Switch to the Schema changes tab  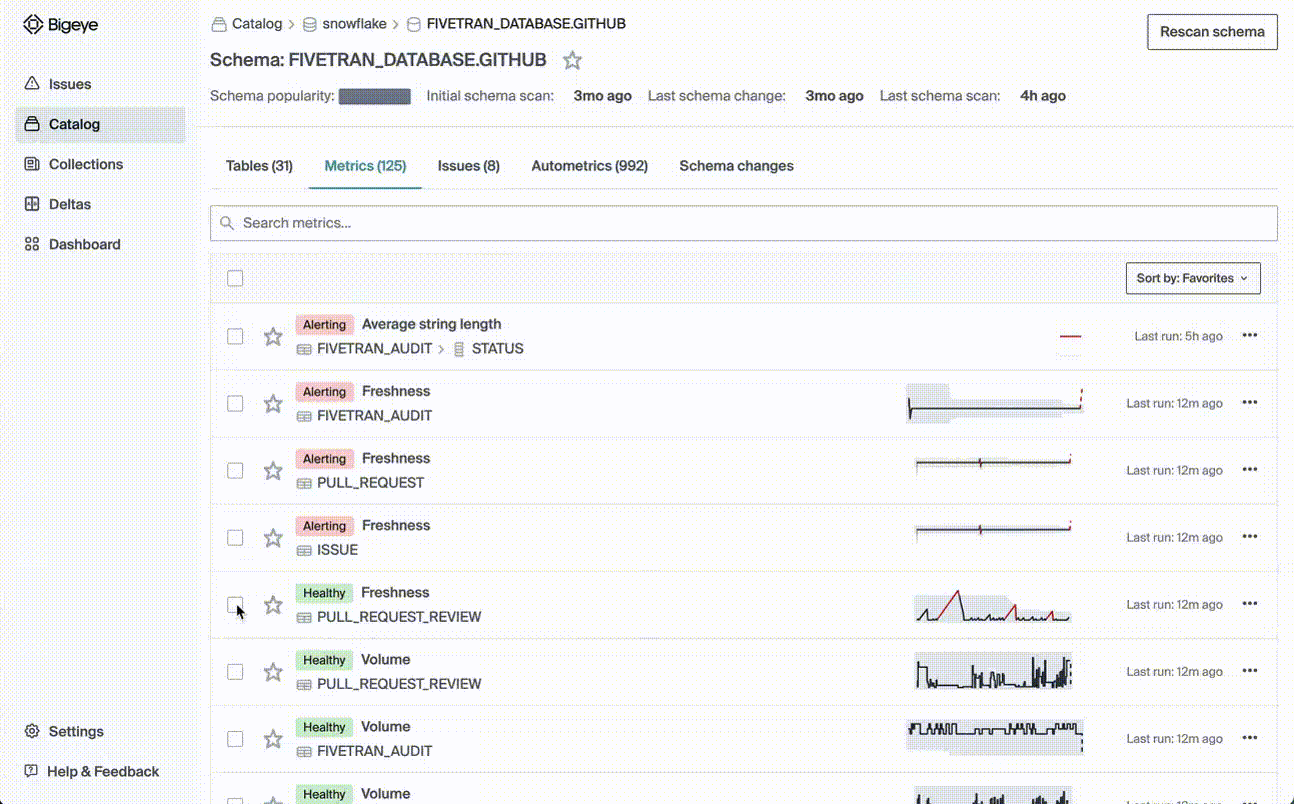(x=737, y=166)
